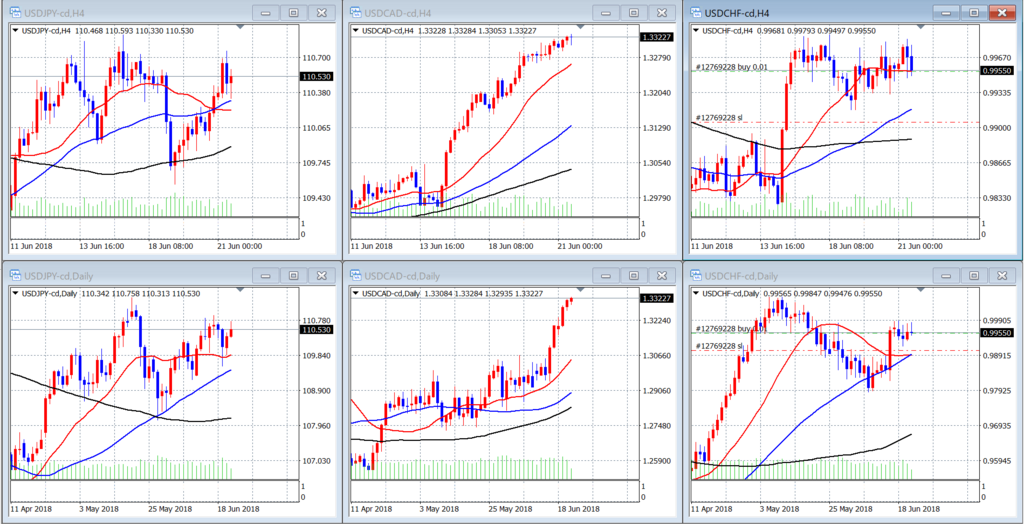Screen dimensions: 1024x524
Task: Minimize the USDCHF-cd,Daily chart window
Action: tap(947, 275)
